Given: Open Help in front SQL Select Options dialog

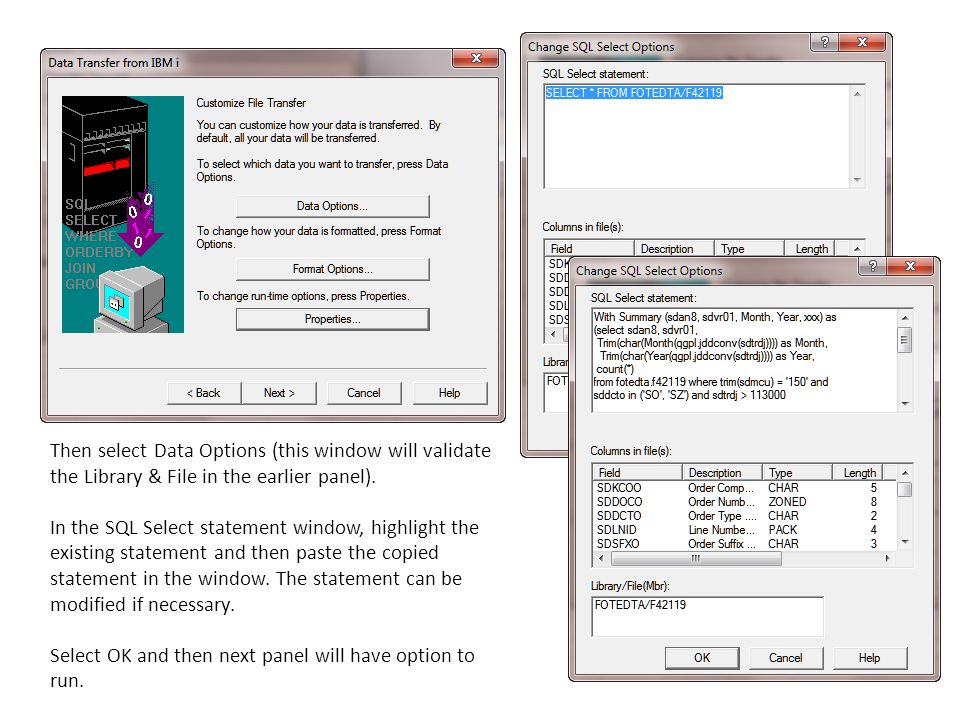Looking at the screenshot, I should 869,658.
